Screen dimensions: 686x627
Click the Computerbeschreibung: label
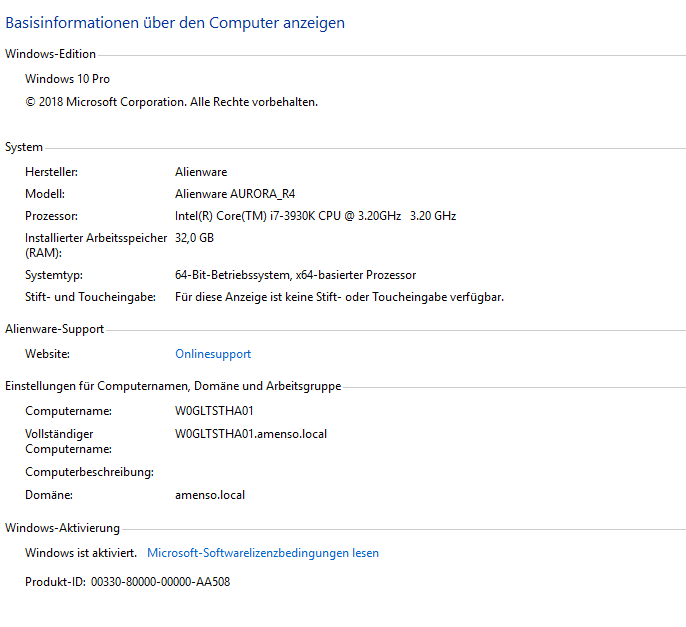pos(89,472)
